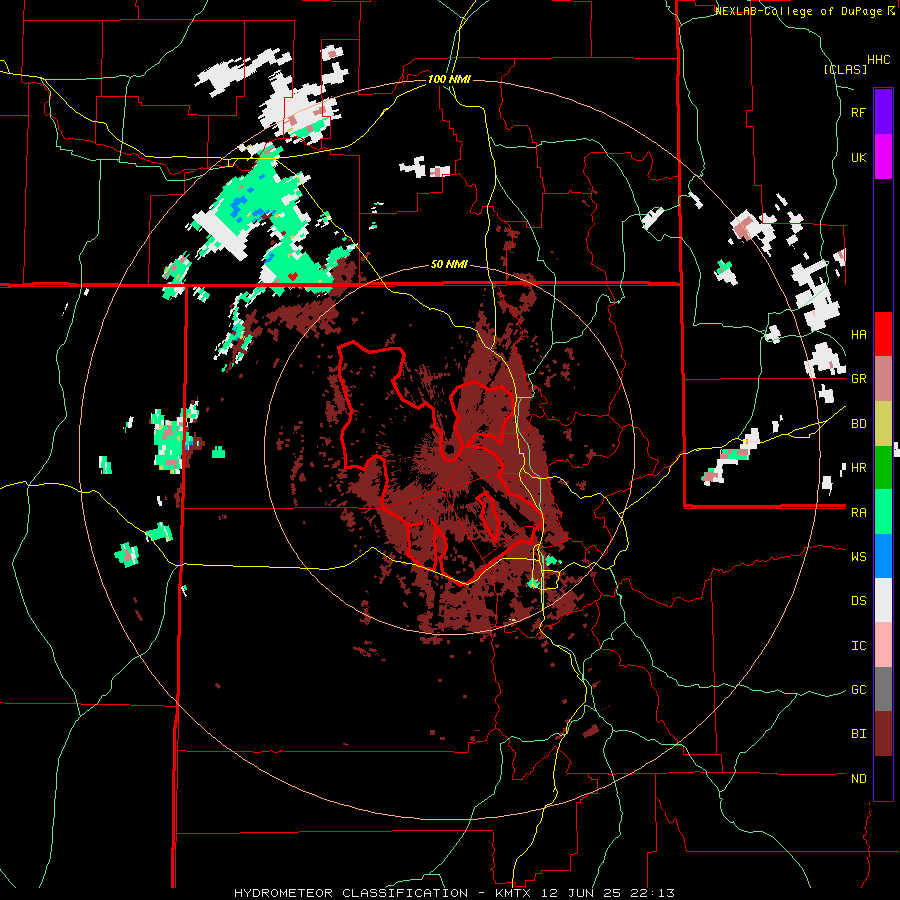Click the ND legend label
900x900 pixels.
click(858, 779)
